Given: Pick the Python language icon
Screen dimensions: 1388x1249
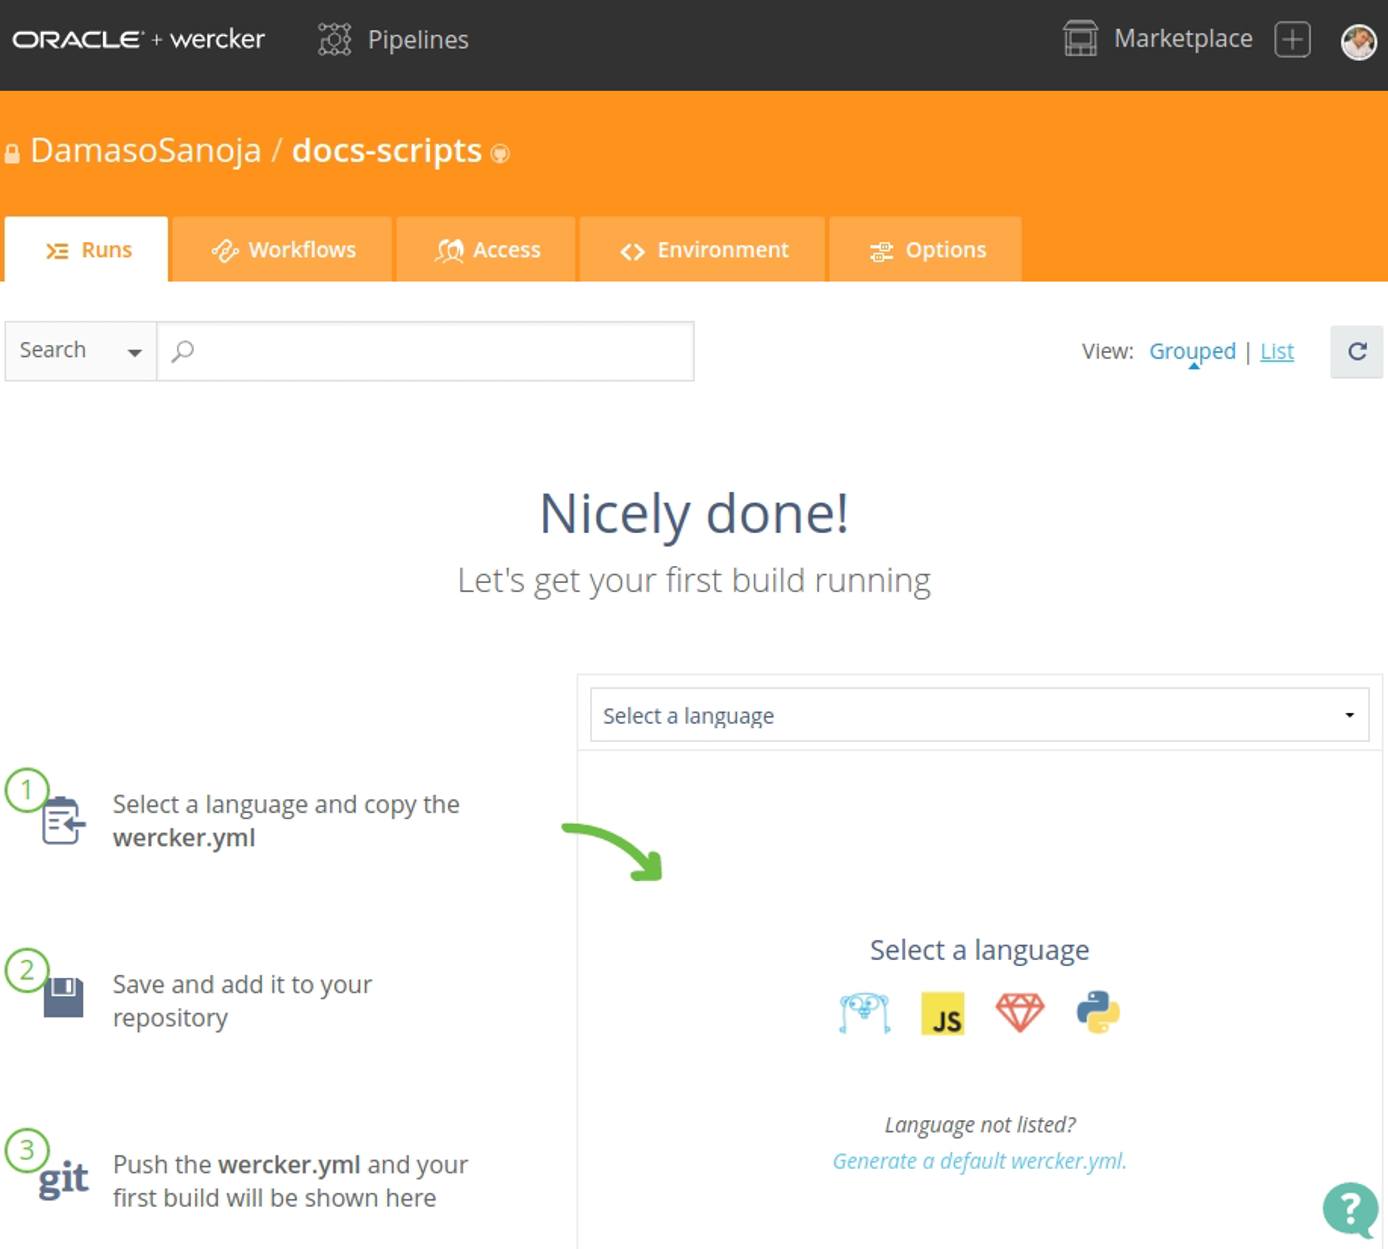Looking at the screenshot, I should click(1098, 1012).
